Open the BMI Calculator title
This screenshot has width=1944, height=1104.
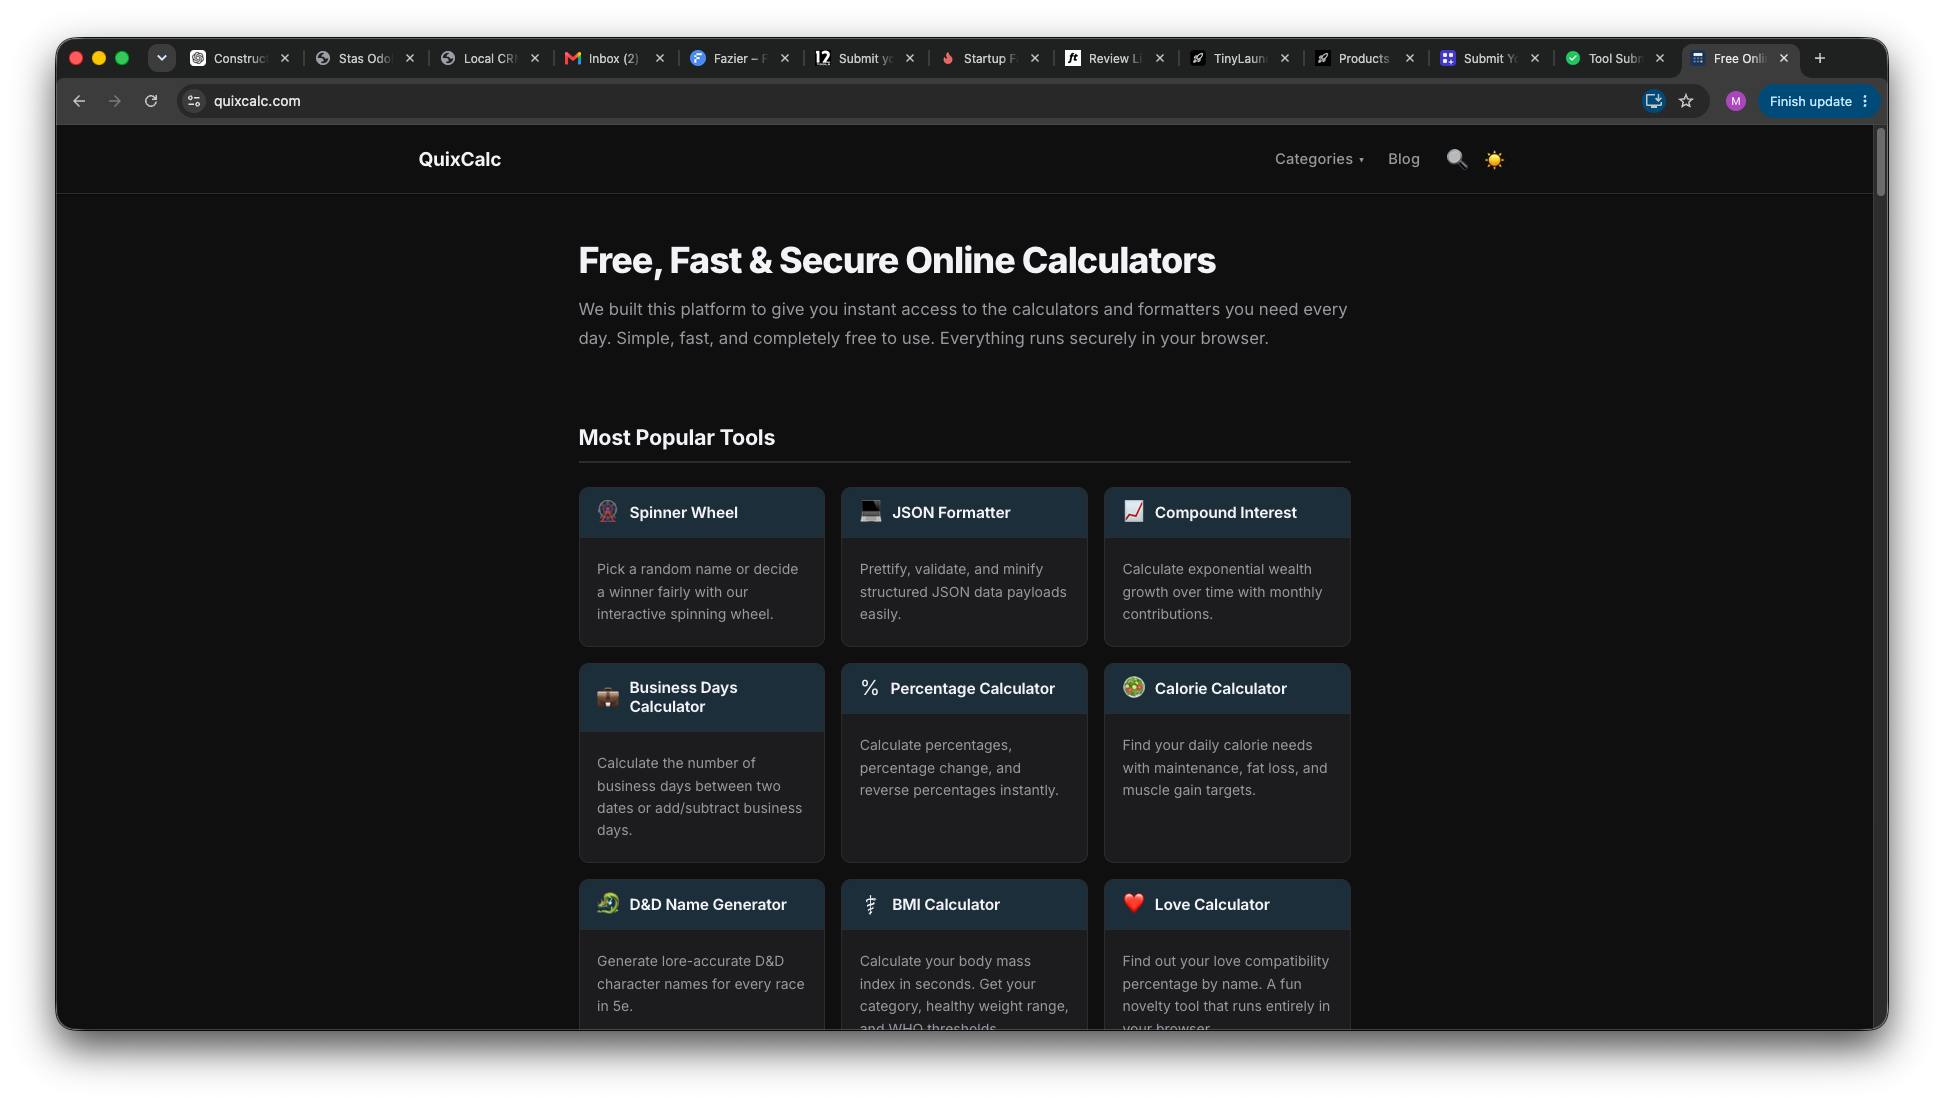pos(946,904)
